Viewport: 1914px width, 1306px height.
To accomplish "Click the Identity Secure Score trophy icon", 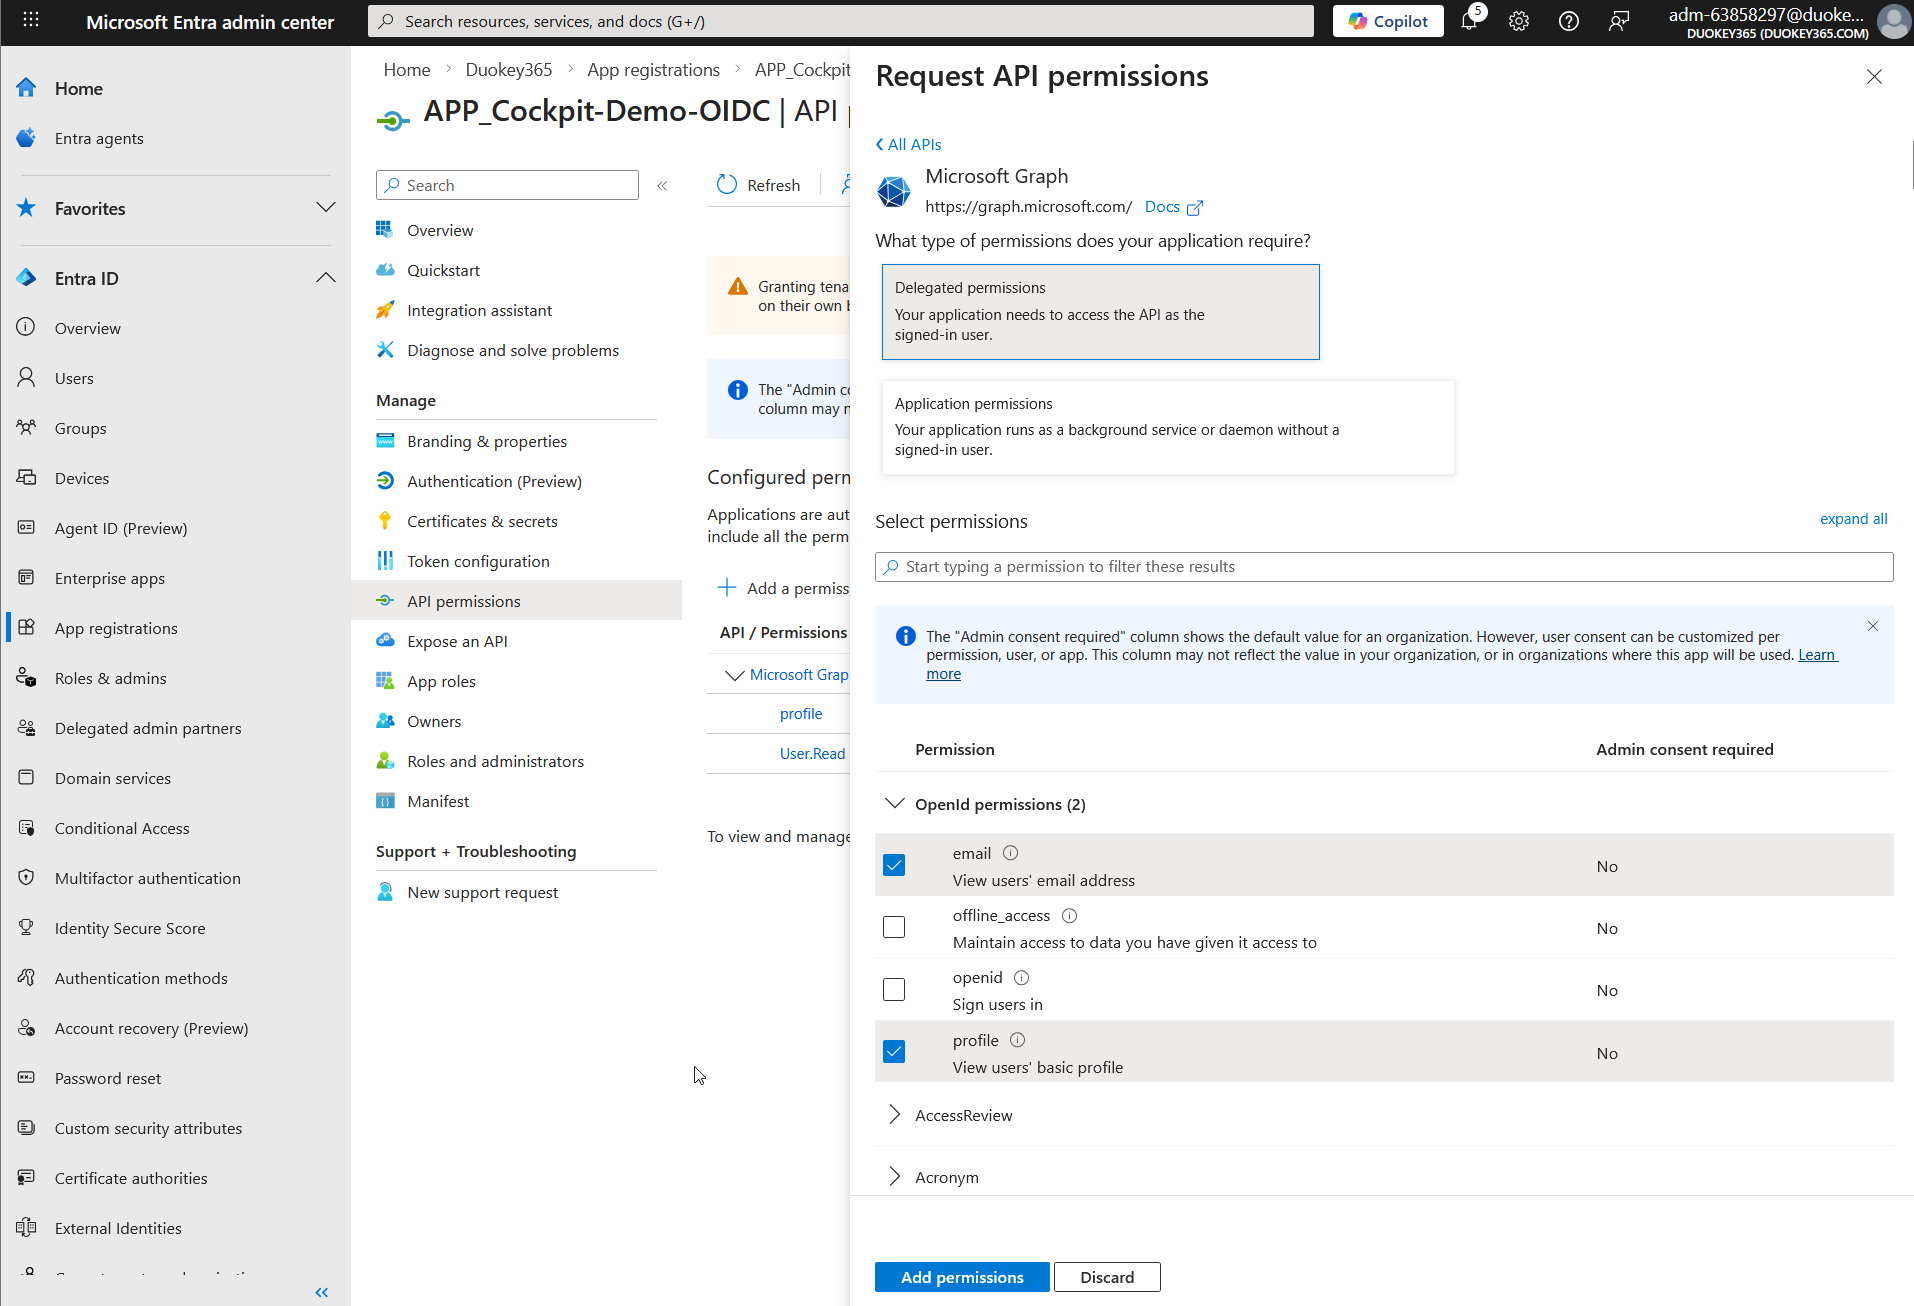I will pos(26,928).
